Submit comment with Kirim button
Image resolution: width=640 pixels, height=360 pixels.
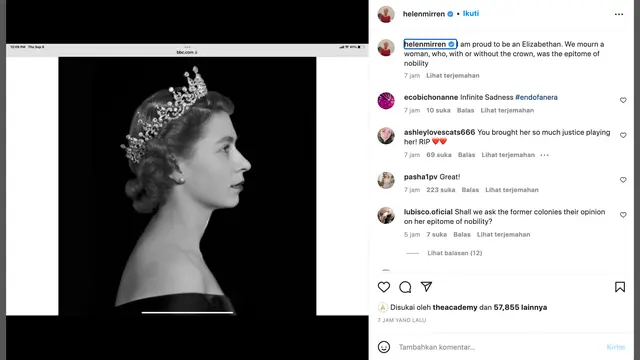click(x=616, y=347)
